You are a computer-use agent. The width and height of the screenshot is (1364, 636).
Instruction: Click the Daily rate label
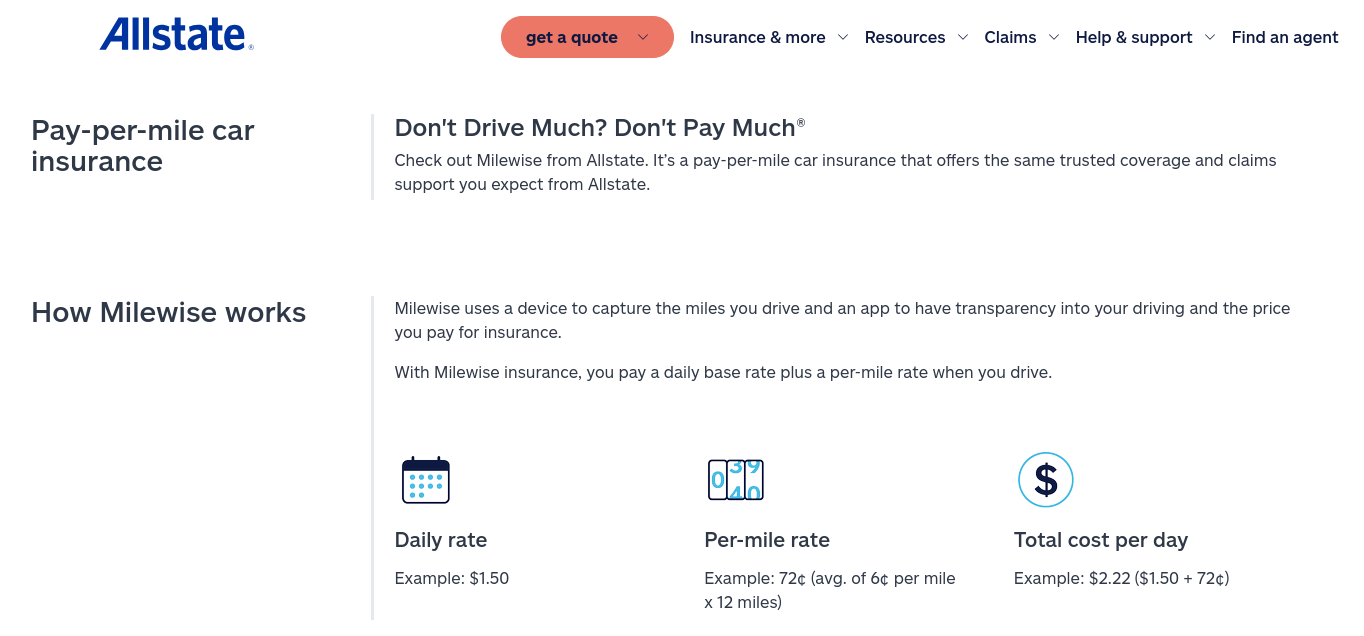point(441,540)
